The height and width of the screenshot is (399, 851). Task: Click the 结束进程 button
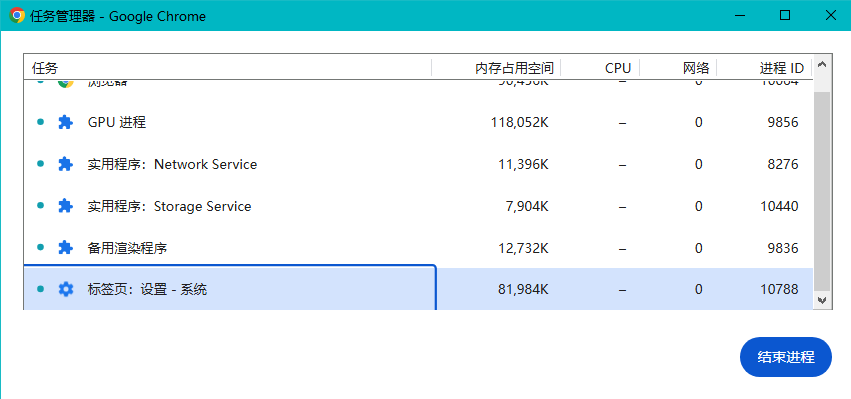click(x=785, y=357)
